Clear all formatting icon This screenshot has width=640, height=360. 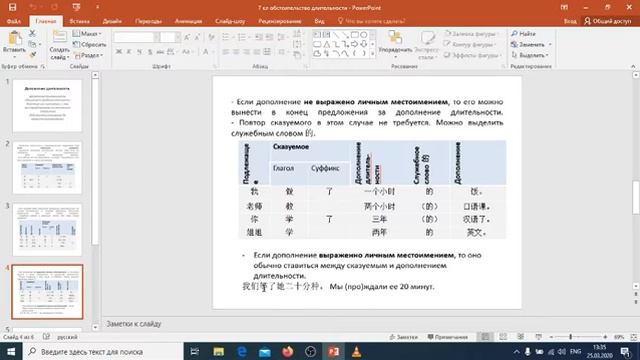coord(211,38)
